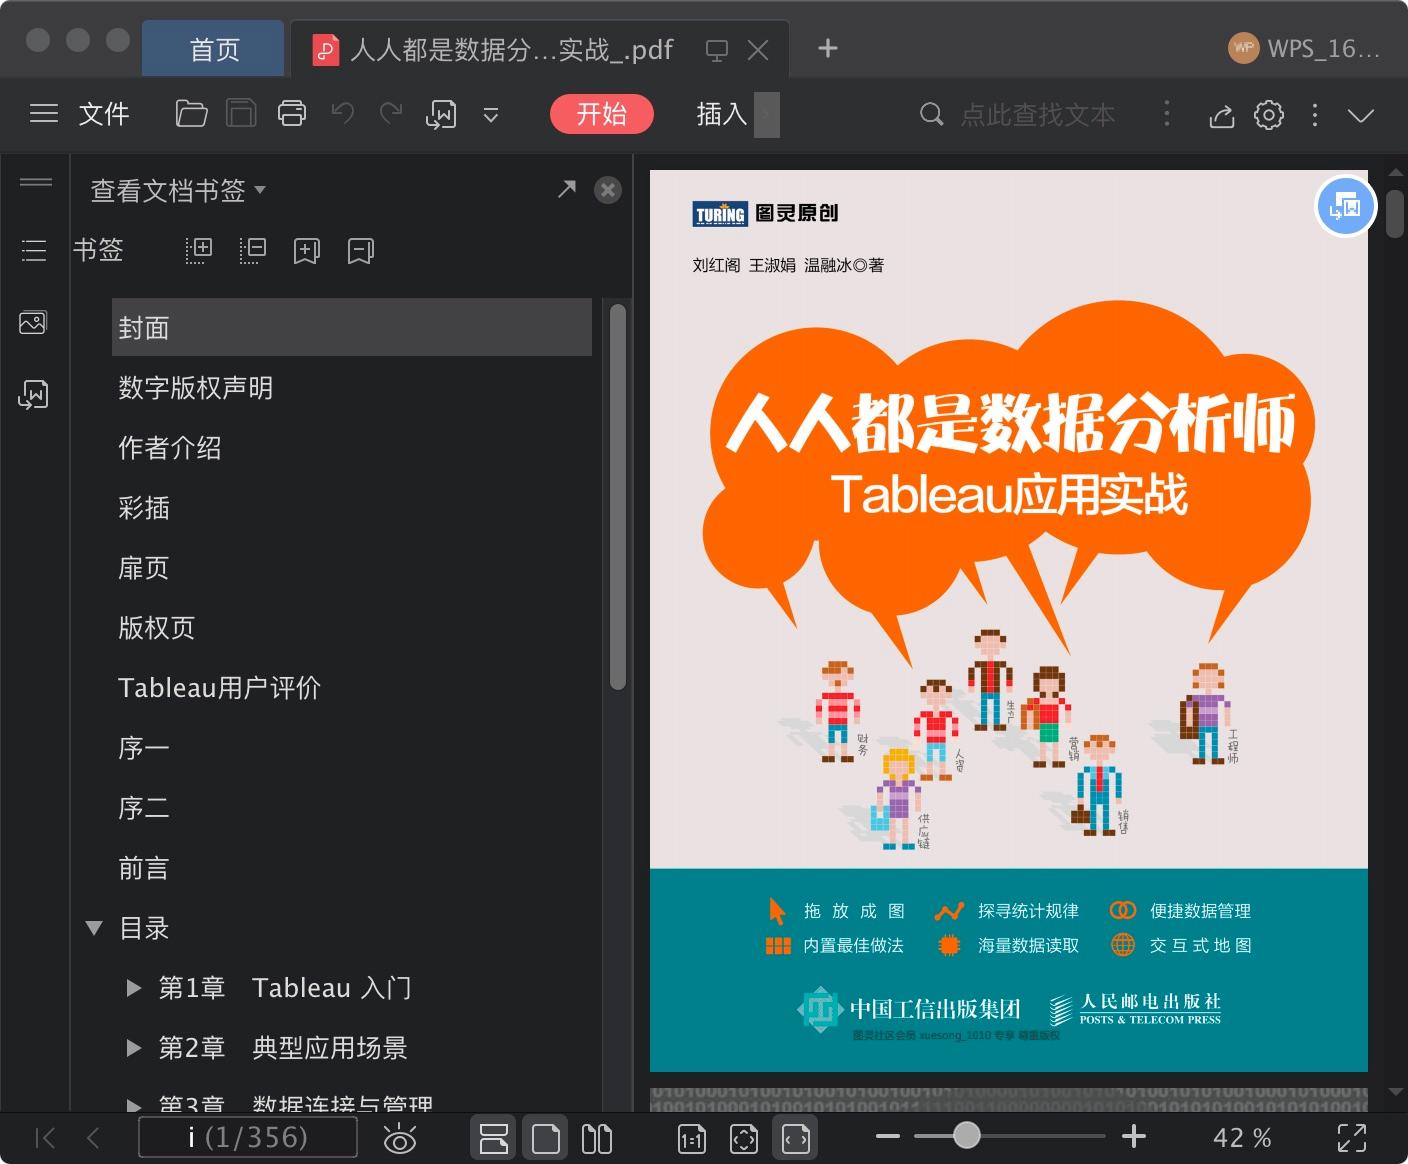Go to 作者介绍 bookmark
1408x1164 pixels.
click(170, 448)
